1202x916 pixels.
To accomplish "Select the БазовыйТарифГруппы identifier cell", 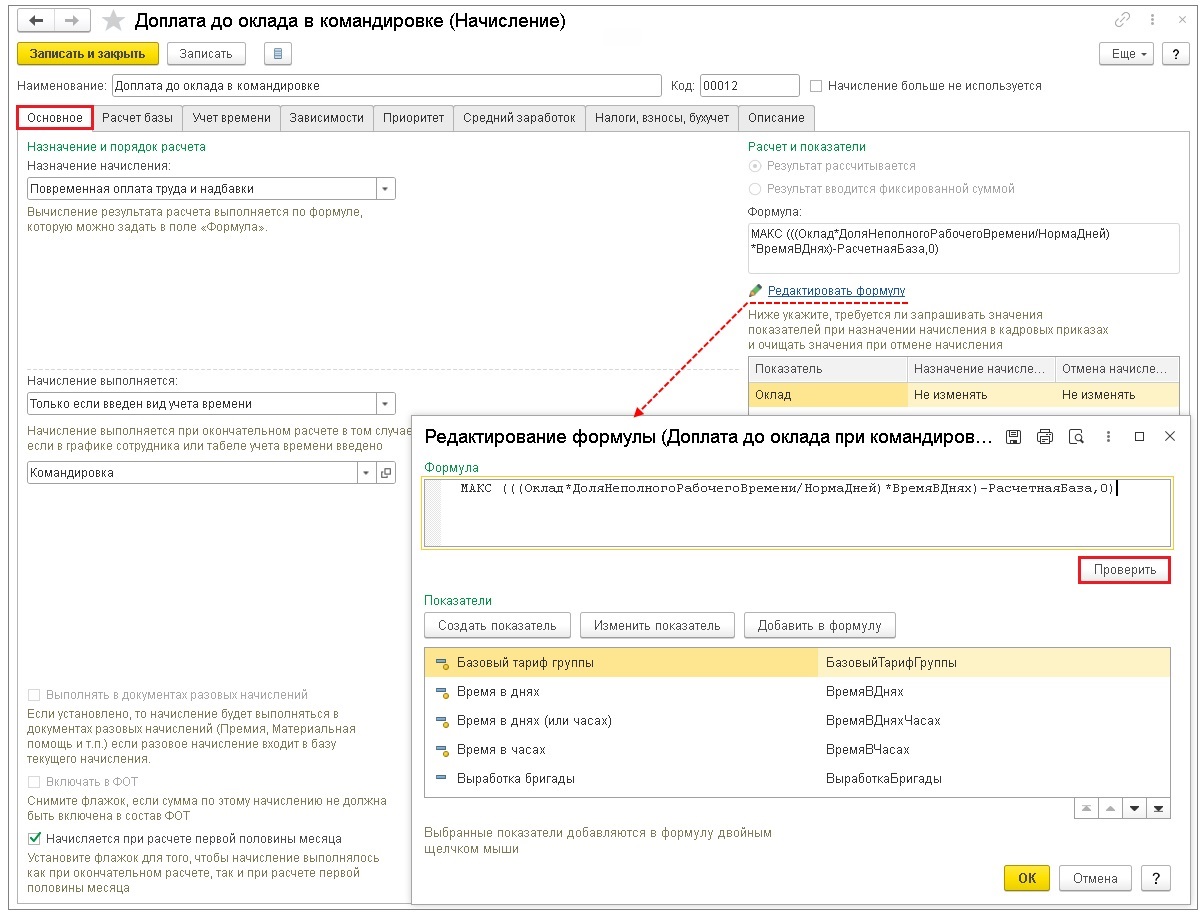I will point(994,663).
